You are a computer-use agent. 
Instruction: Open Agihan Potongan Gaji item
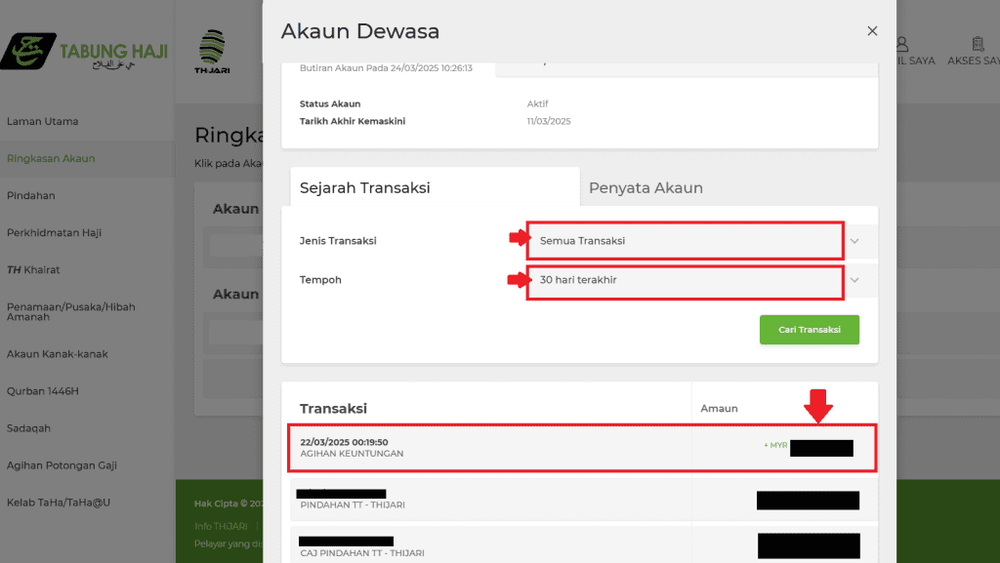point(62,465)
